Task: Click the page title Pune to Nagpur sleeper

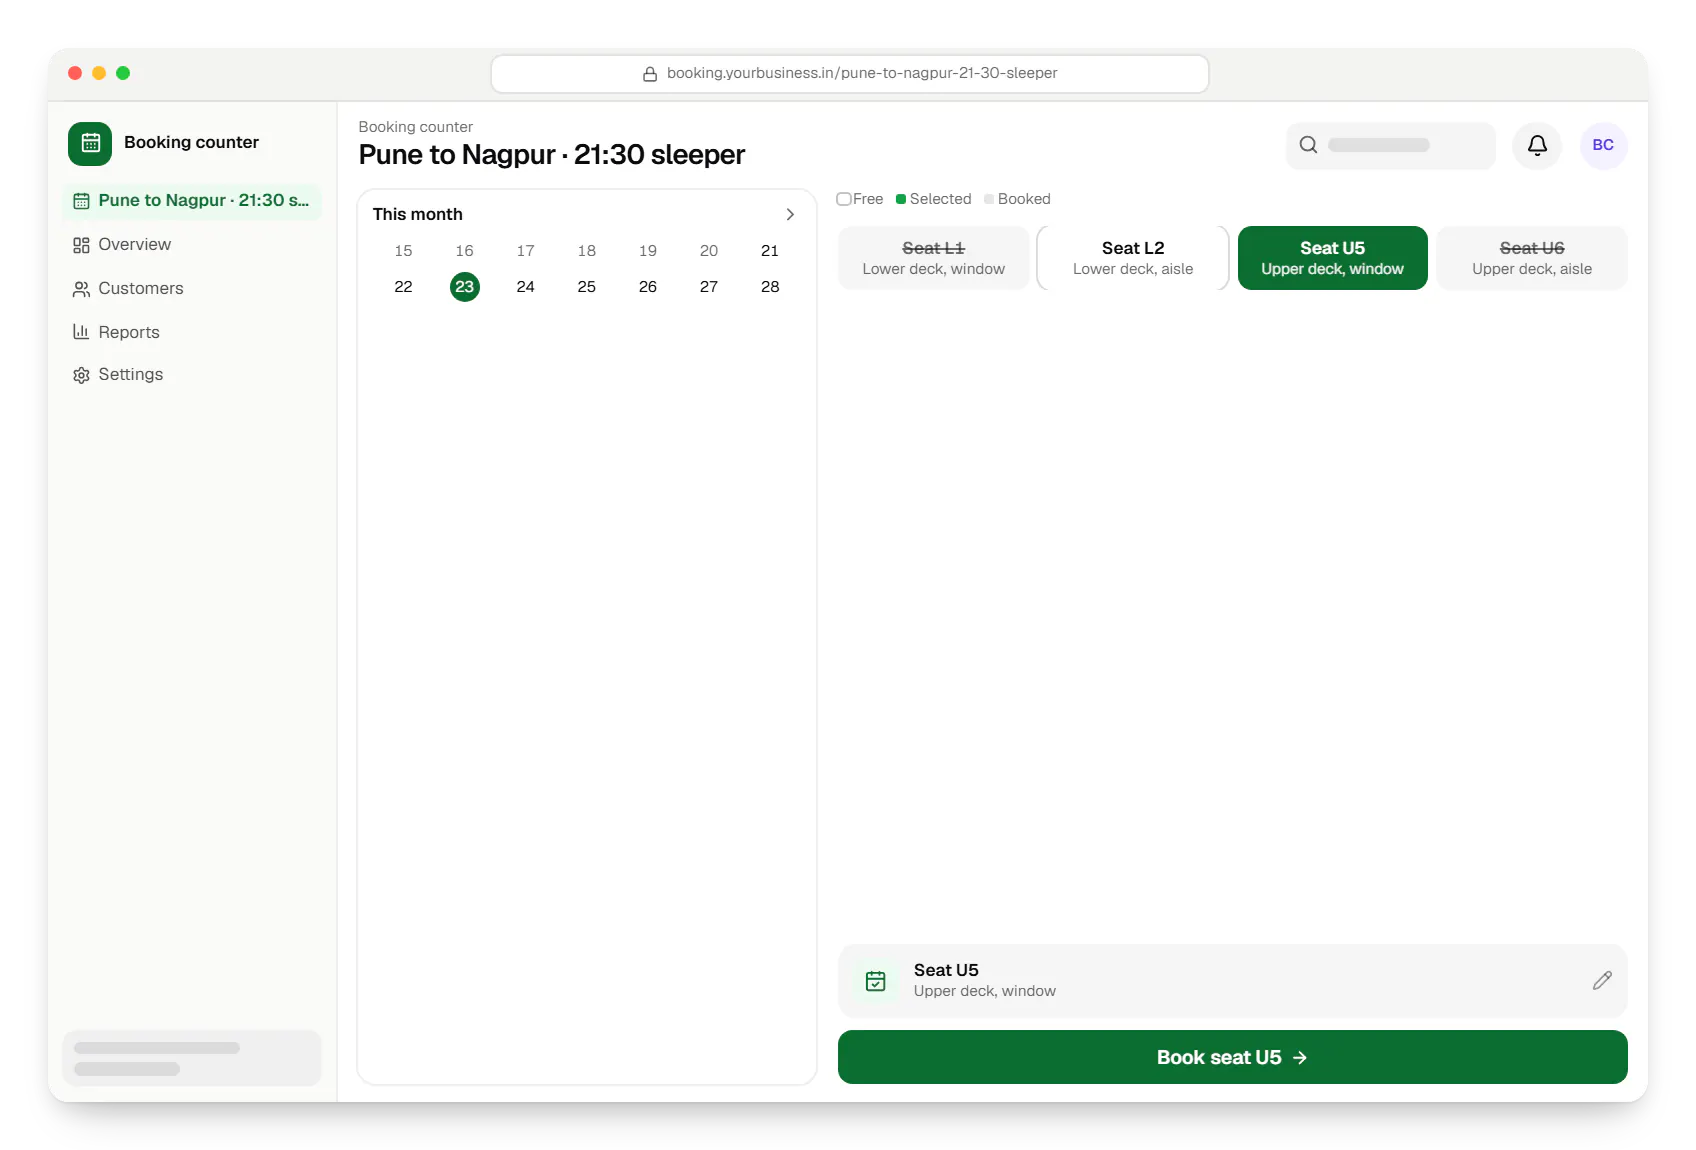Action: pos(552,155)
